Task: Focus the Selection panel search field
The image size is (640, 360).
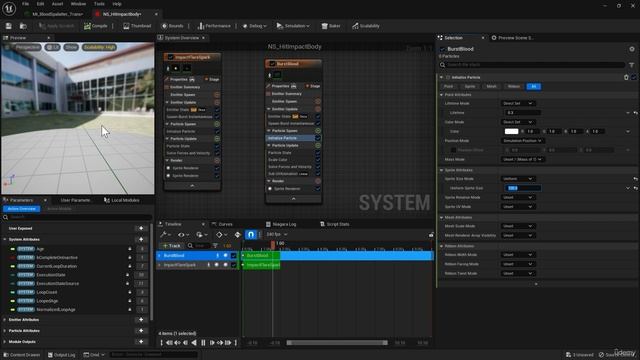Action: pos(532,65)
